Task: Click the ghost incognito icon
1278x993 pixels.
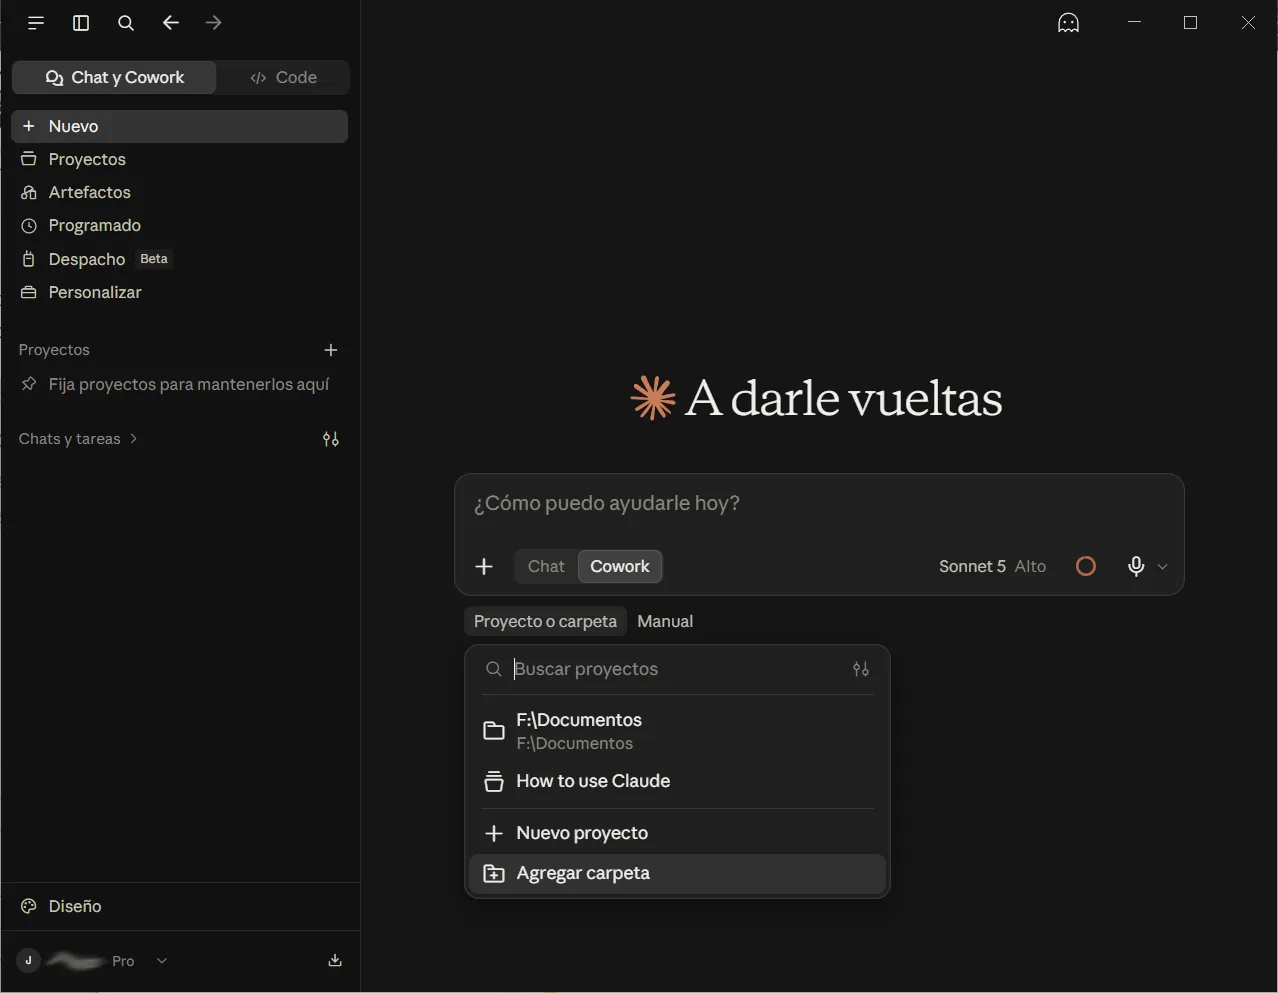Action: point(1069,23)
